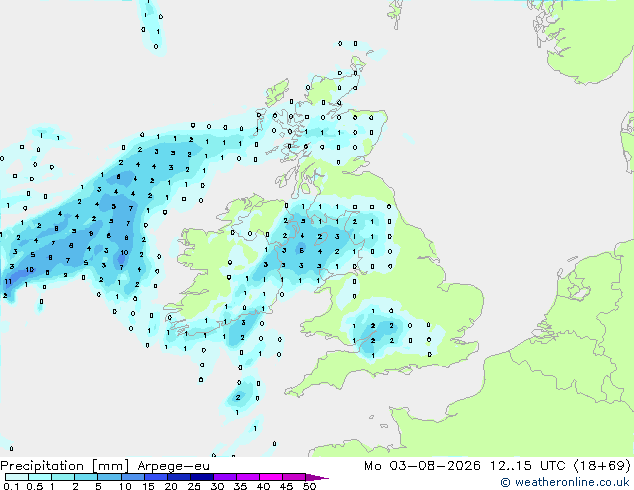Image resolution: width=634 pixels, height=490 pixels.
Task: Click the '20' legend scale label
Action: click(x=171, y=486)
